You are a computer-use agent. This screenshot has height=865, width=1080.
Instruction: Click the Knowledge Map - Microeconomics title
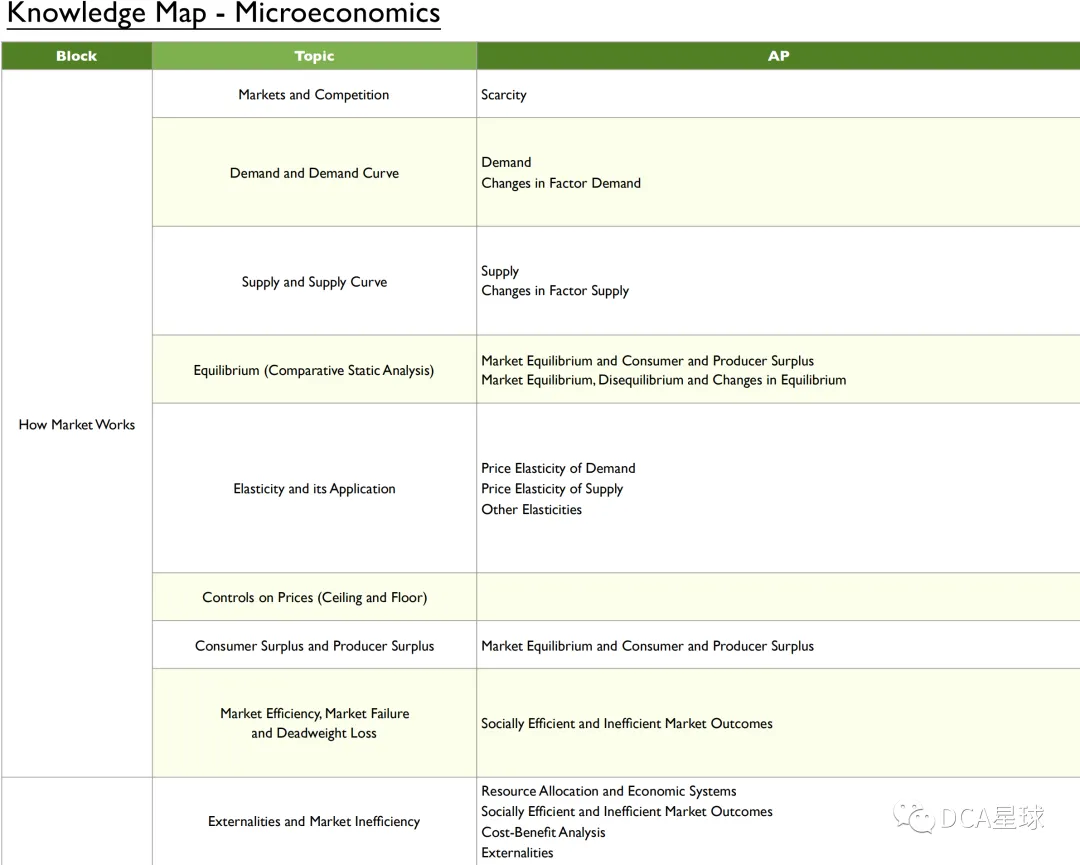(x=223, y=14)
